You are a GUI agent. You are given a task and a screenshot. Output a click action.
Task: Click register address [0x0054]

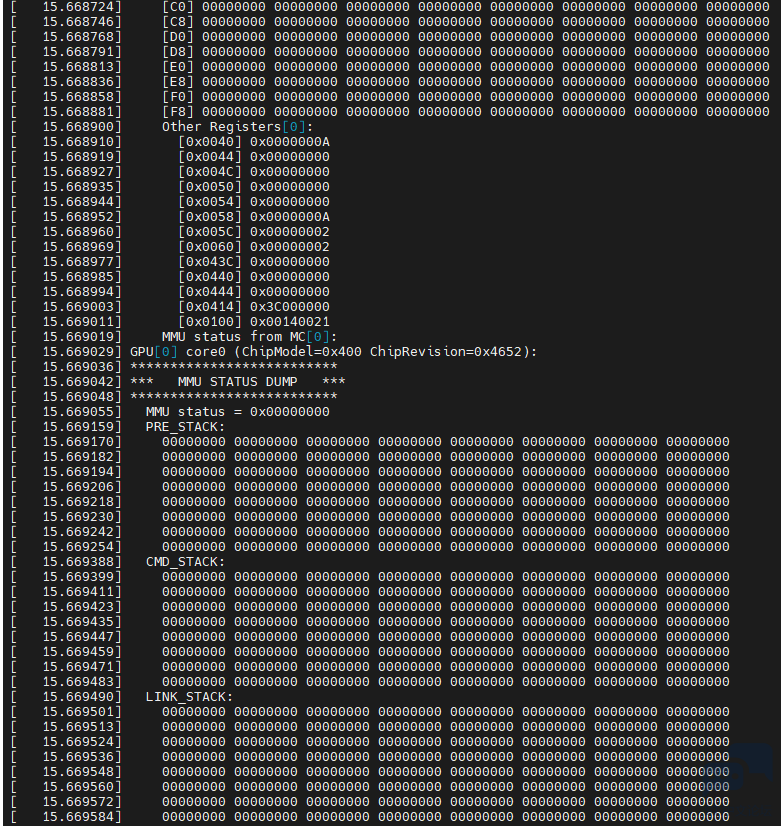click(210, 202)
